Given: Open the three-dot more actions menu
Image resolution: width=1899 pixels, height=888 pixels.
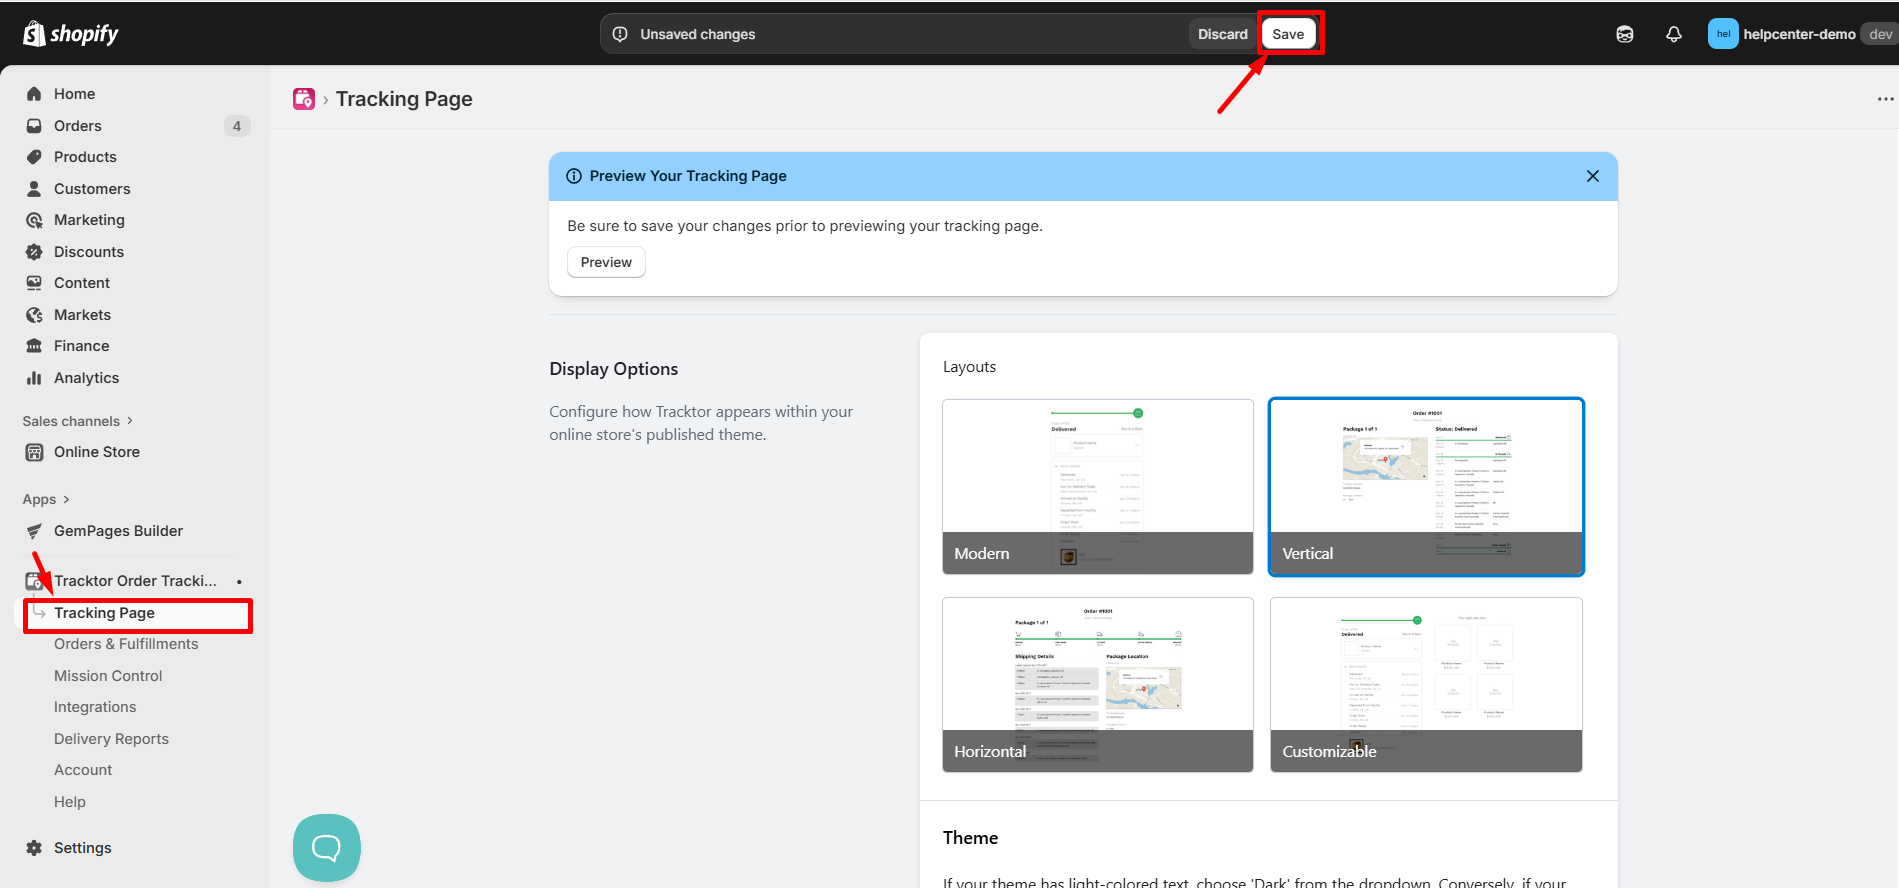Looking at the screenshot, I should click(x=1885, y=99).
